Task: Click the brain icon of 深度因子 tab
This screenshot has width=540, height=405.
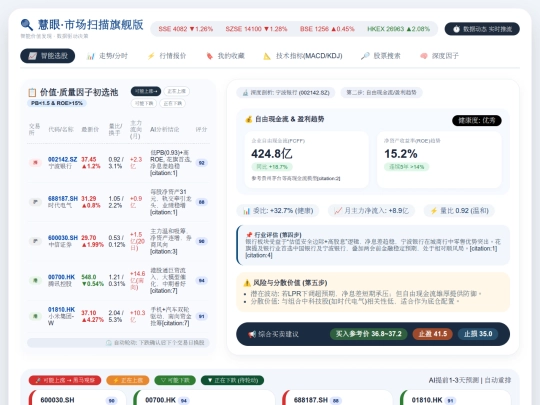Action: pos(424,56)
